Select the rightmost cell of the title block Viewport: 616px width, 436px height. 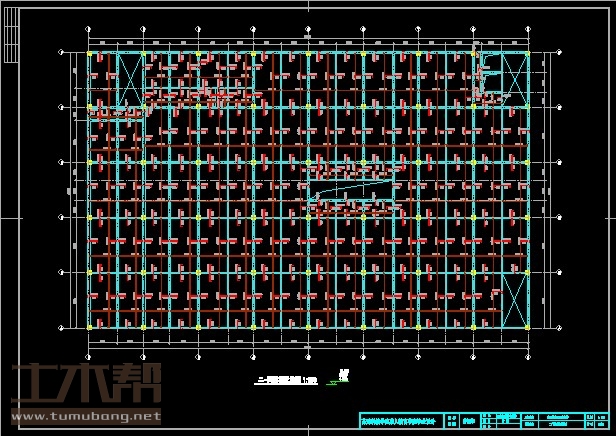coord(596,421)
